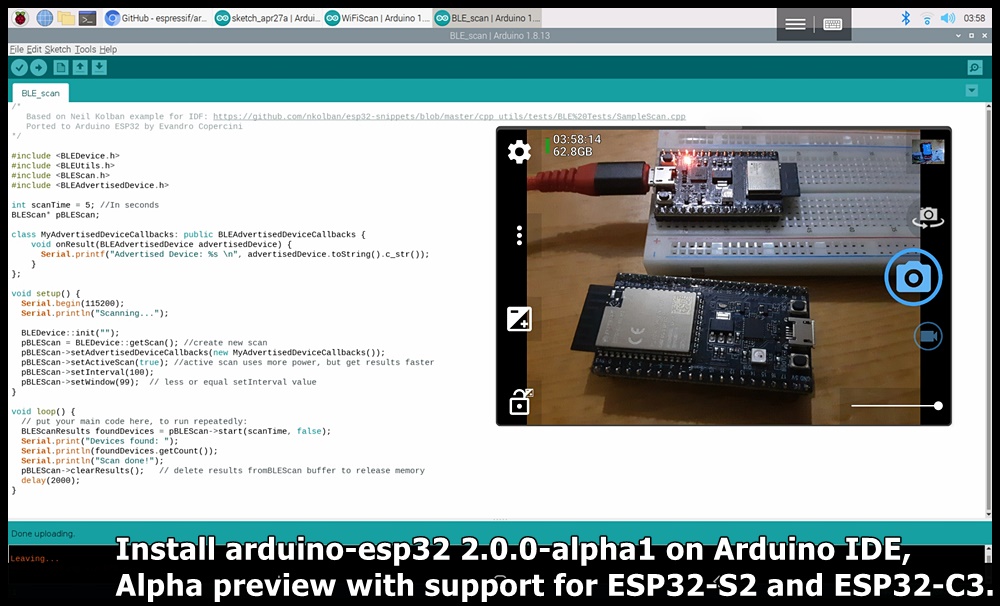Click the Verify checkmark button
Screen dimensions: 1000x606
(20, 68)
